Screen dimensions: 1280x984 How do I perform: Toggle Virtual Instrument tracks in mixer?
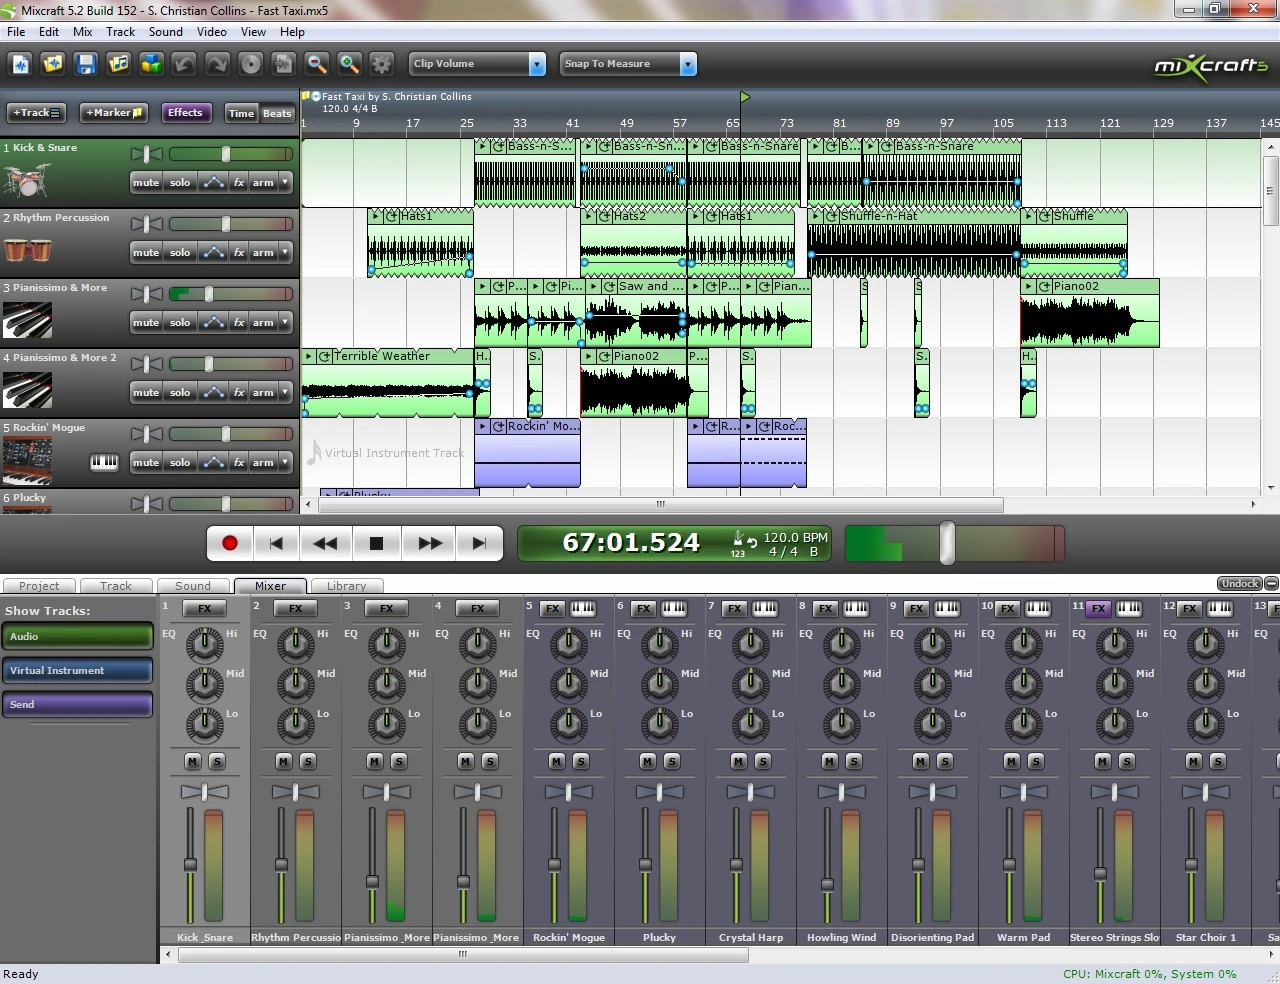pyautogui.click(x=77, y=670)
